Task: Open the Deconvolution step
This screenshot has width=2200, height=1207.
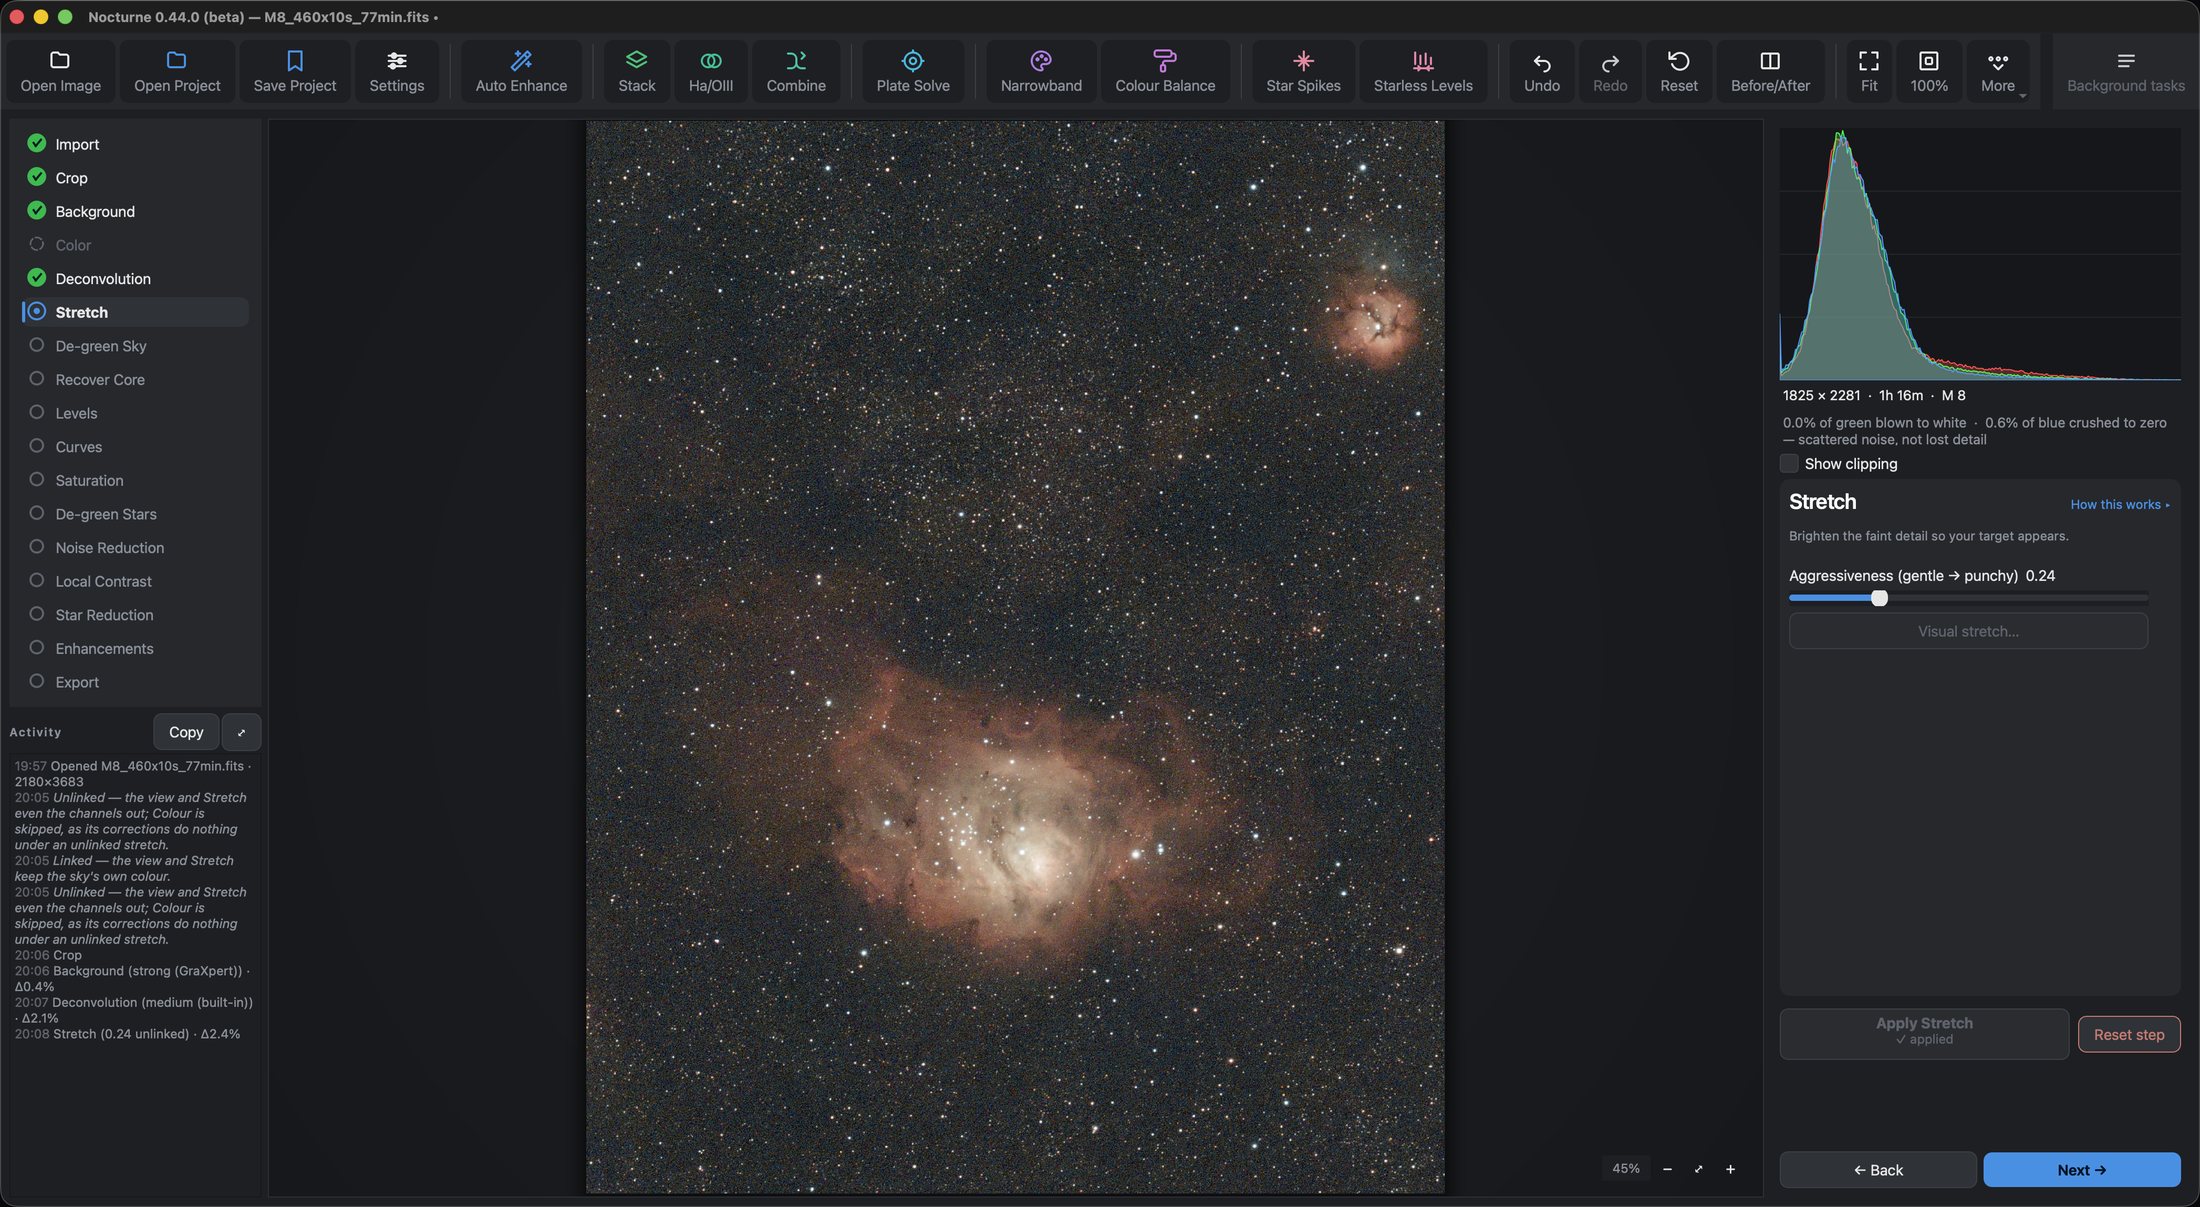Action: click(135, 279)
